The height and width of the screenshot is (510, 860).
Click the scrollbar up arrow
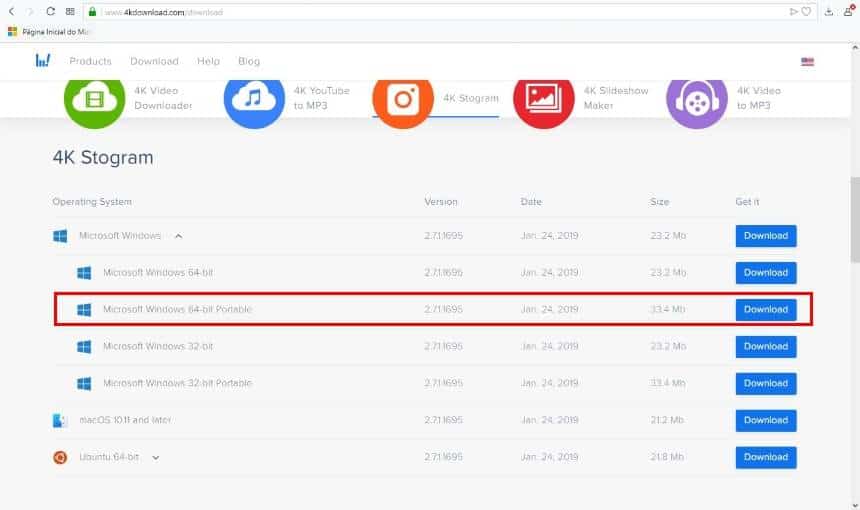pos(855,48)
